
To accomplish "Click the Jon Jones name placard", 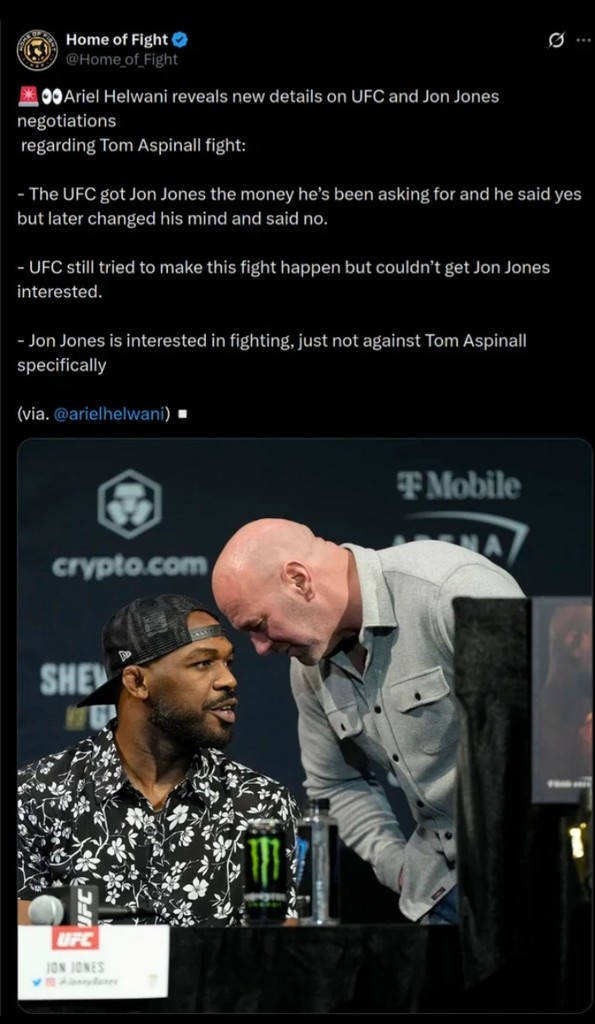I will 93,961.
